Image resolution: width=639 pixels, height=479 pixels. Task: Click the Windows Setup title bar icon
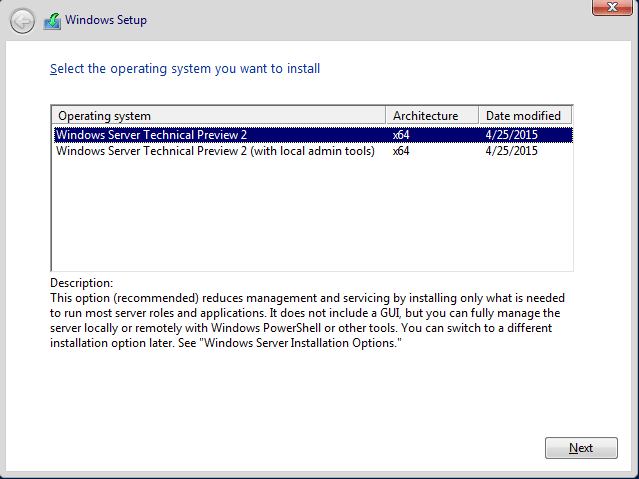coord(52,20)
